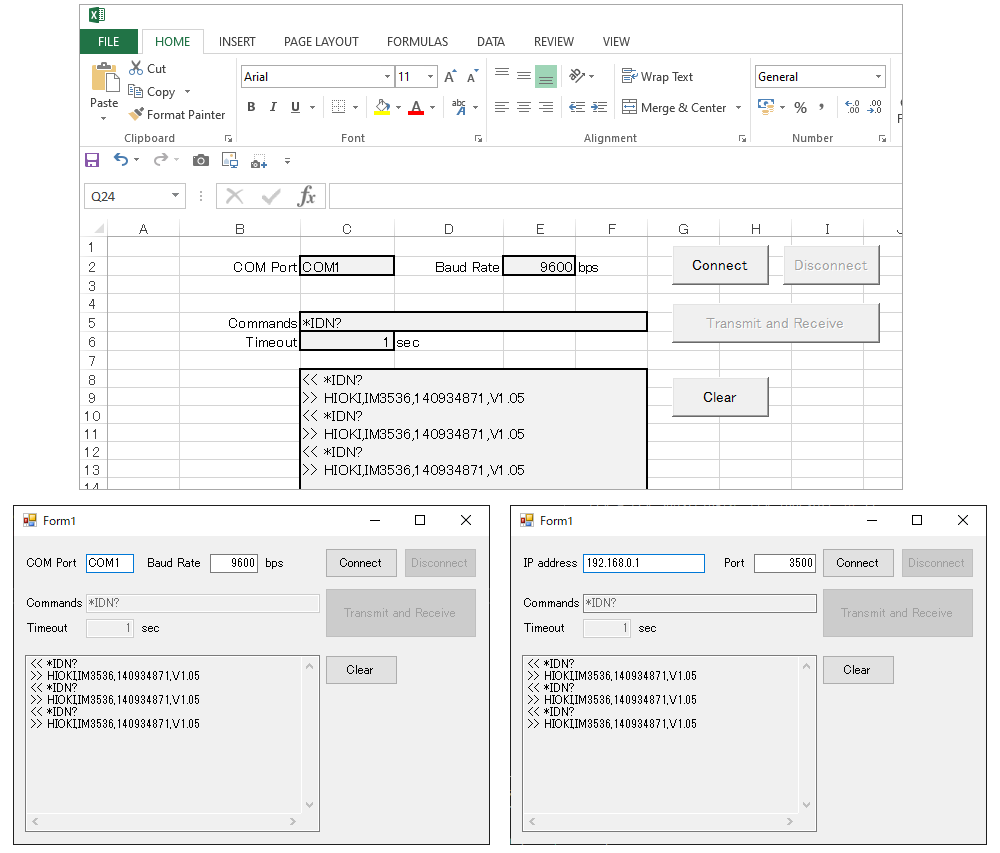Open the Arial font name dropdown
Viewport: 1000px width, 853px height.
tap(387, 77)
